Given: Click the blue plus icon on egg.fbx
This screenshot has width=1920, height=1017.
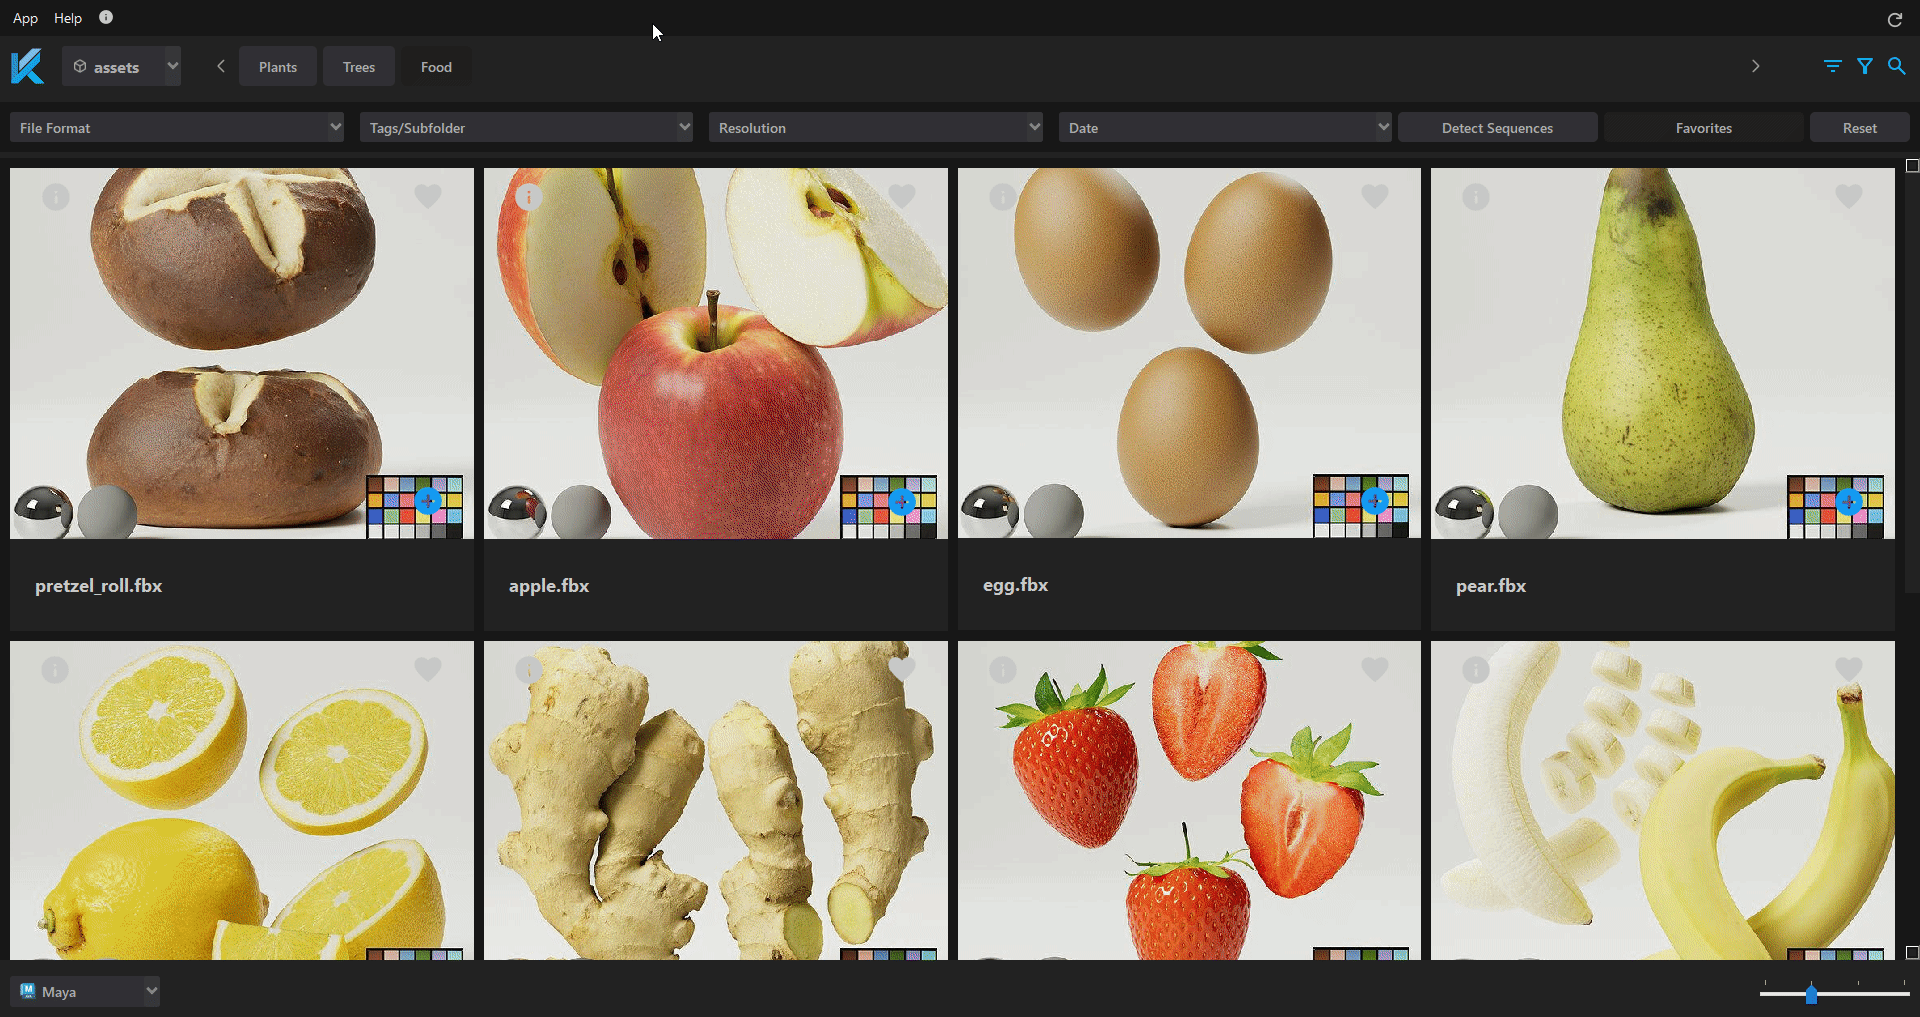Looking at the screenshot, I should pos(1375,501).
